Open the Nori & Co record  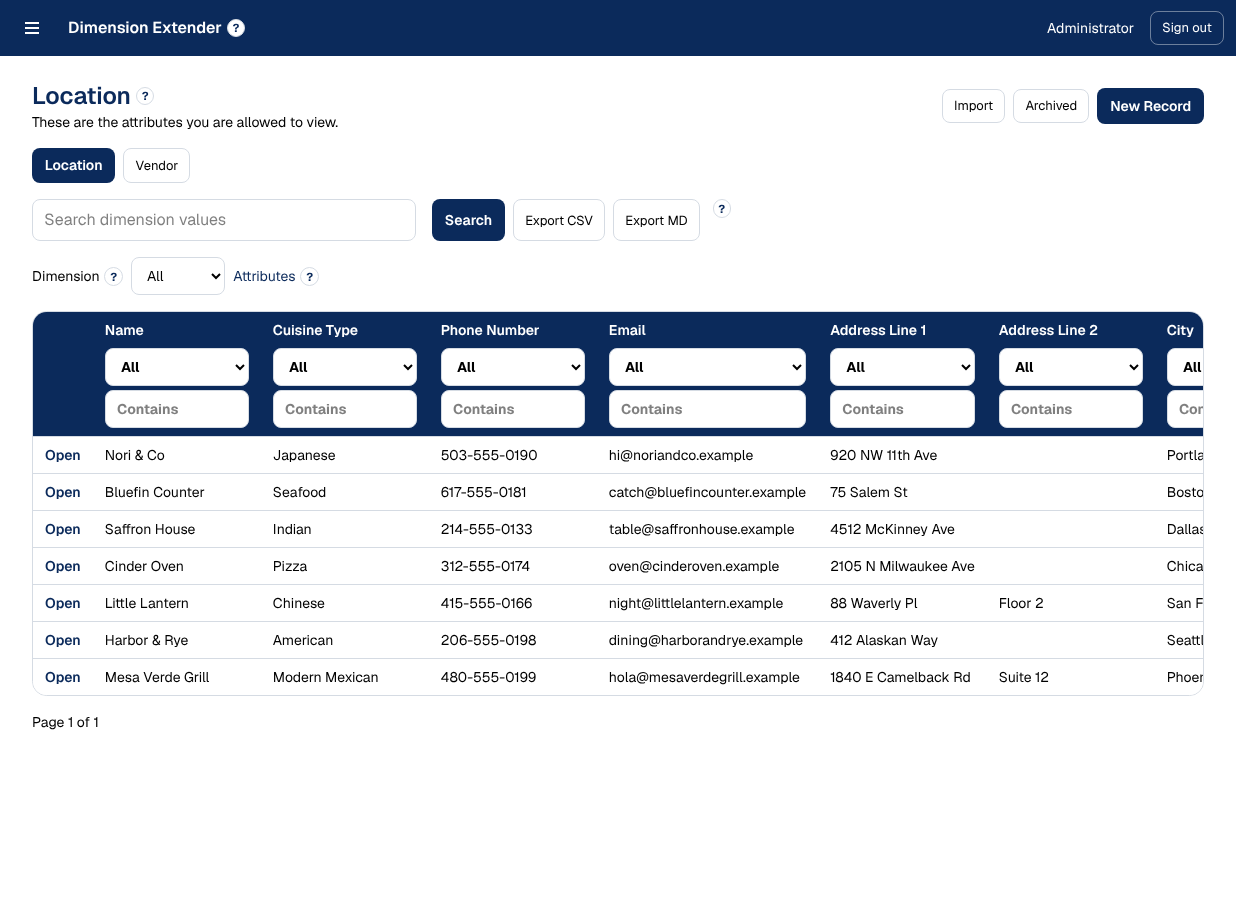tap(62, 455)
